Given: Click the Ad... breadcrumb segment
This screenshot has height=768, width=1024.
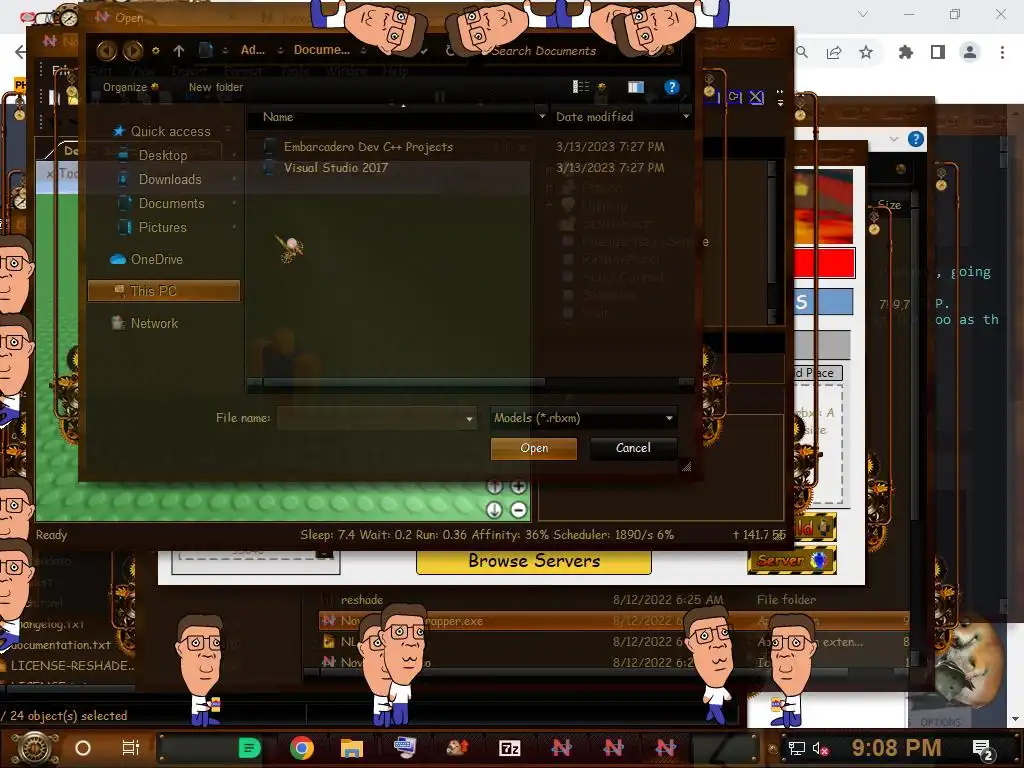Looking at the screenshot, I should [253, 50].
